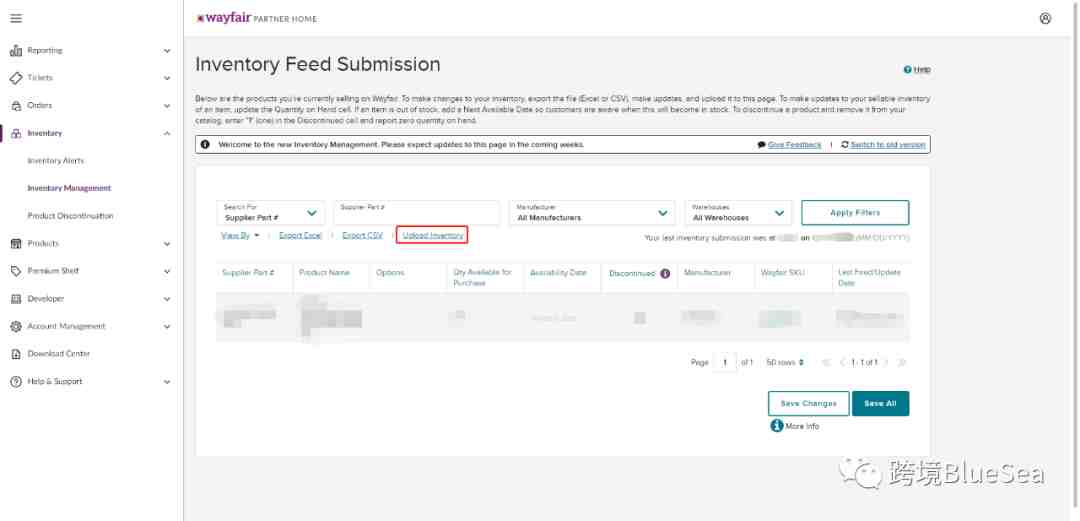This screenshot has height=521, width=1080.
Task: Expand the Reporting menu chevron
Action: tap(167, 50)
